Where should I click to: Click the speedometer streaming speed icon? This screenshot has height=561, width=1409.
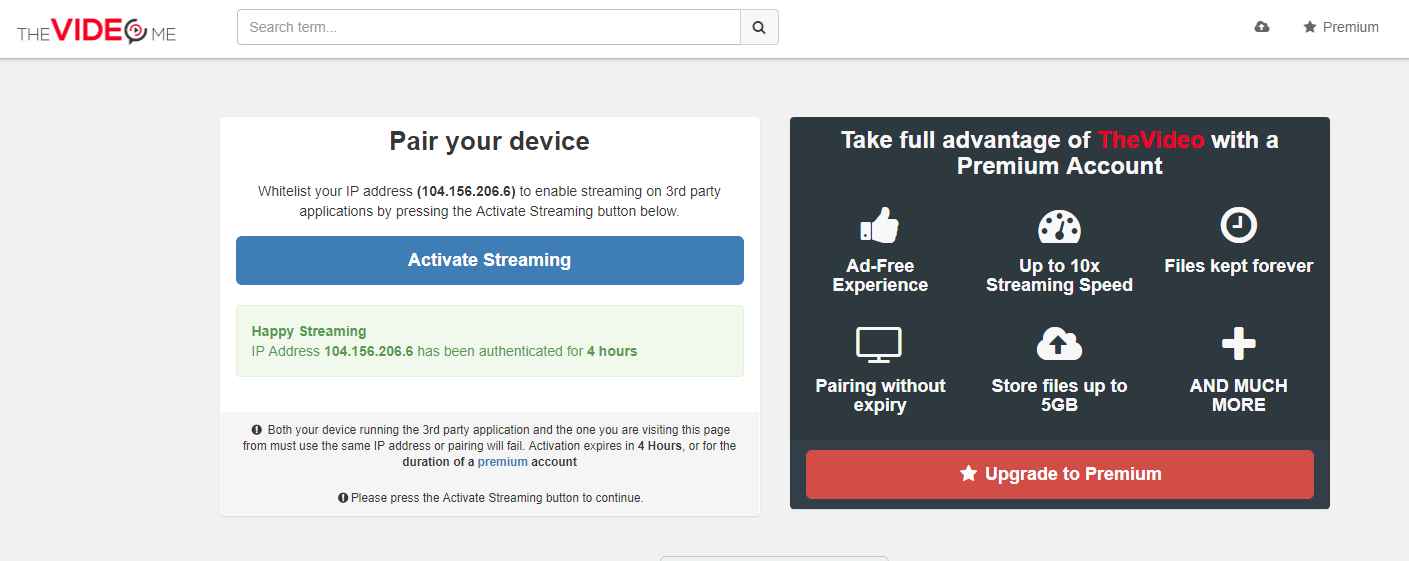point(1060,227)
